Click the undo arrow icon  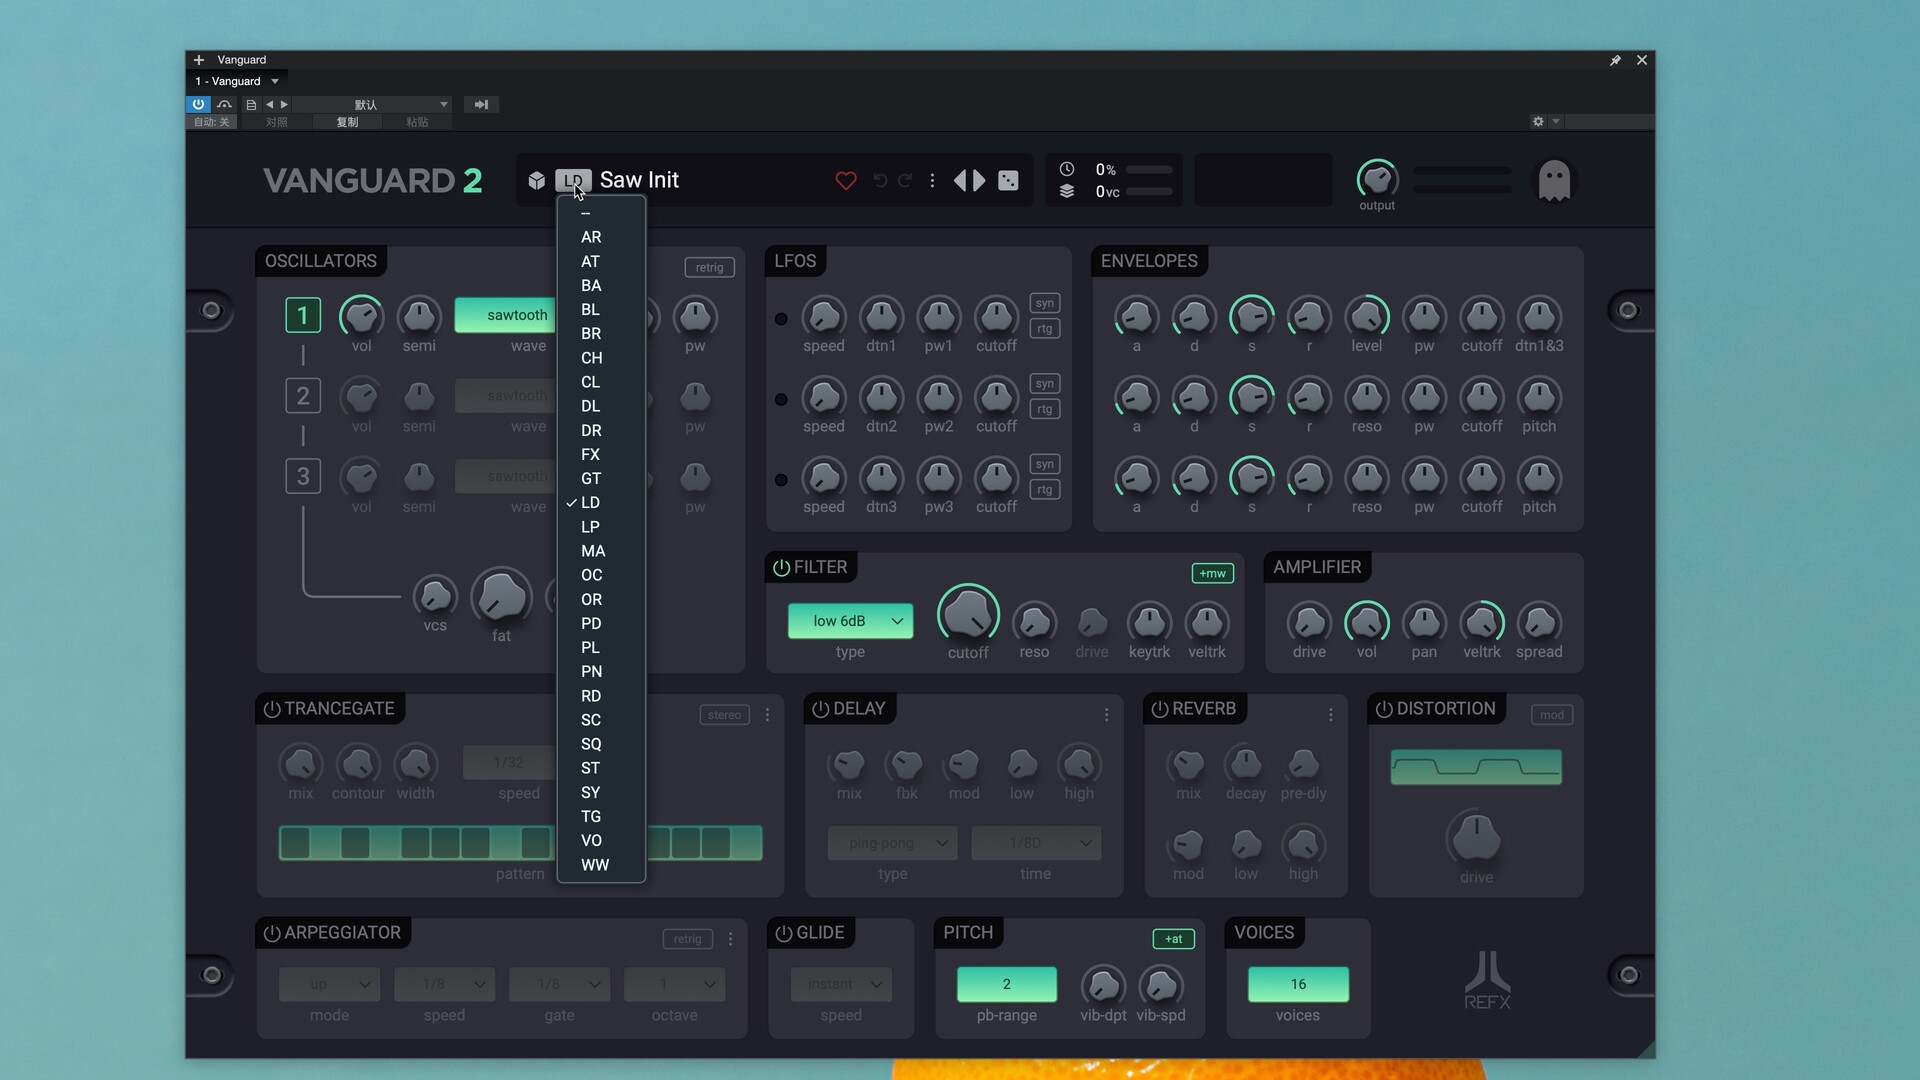click(880, 180)
